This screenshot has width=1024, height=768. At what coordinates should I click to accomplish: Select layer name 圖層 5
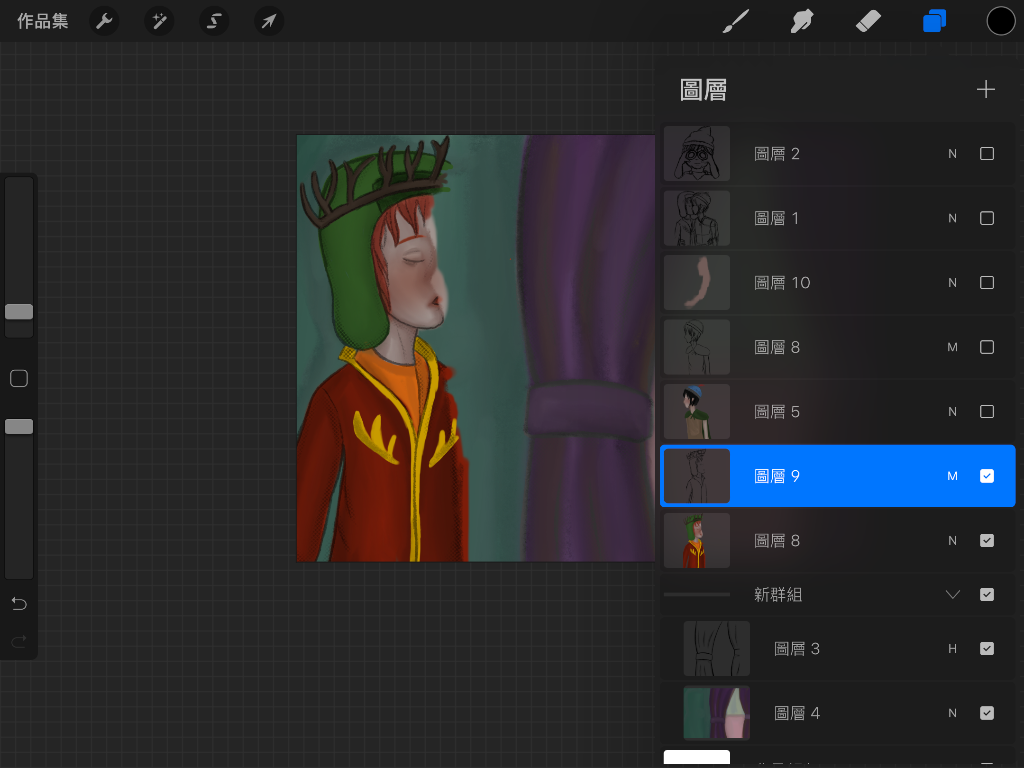pos(776,411)
